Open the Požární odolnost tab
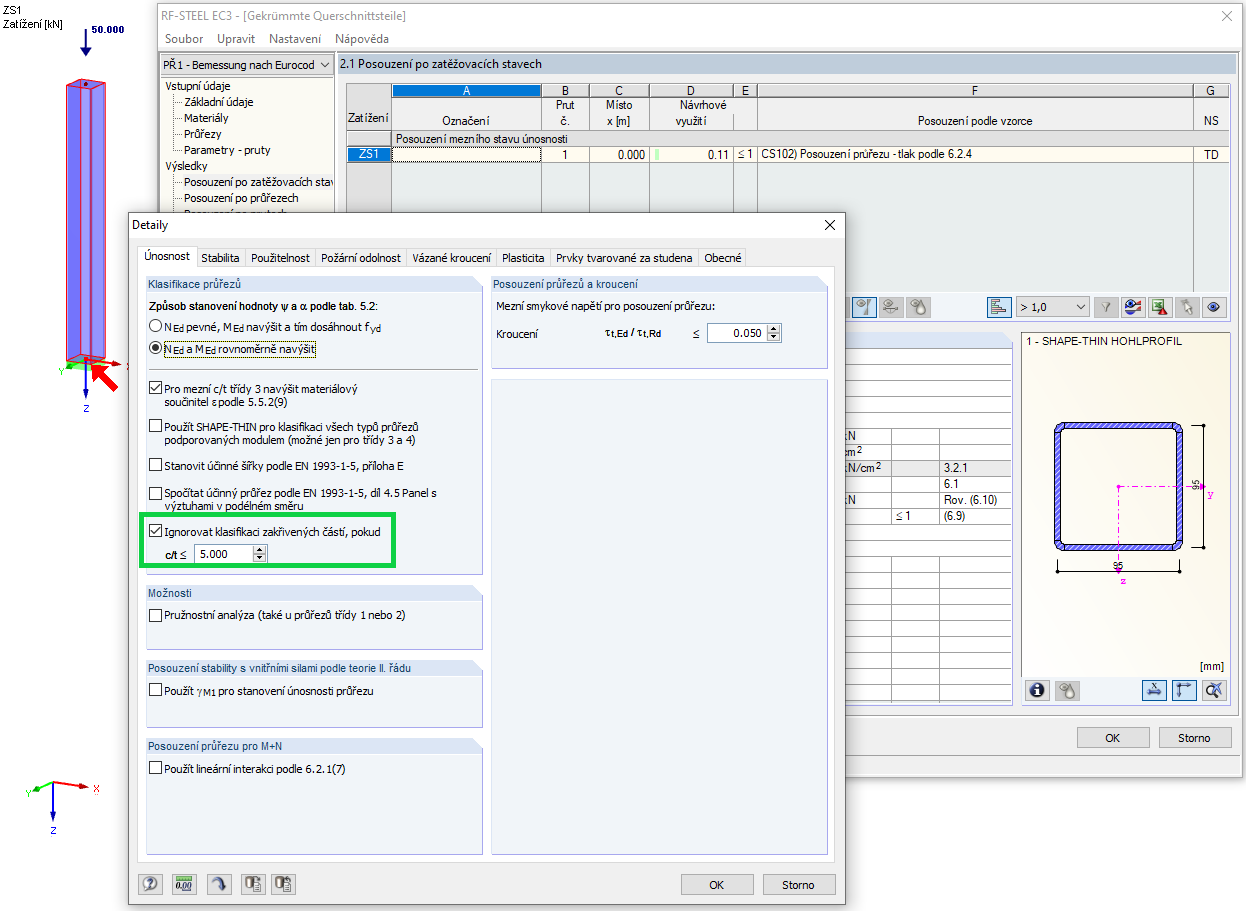The image size is (1246, 911). (x=361, y=258)
